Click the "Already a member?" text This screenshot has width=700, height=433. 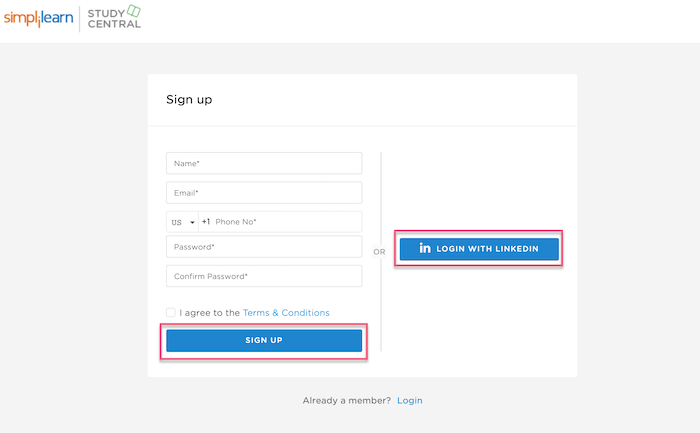[347, 400]
